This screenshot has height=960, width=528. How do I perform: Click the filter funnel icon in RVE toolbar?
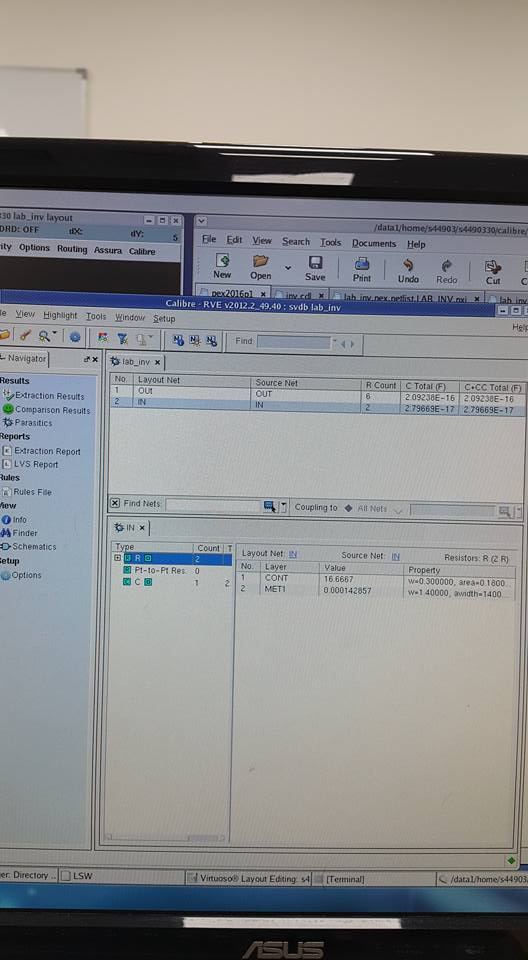[123, 338]
